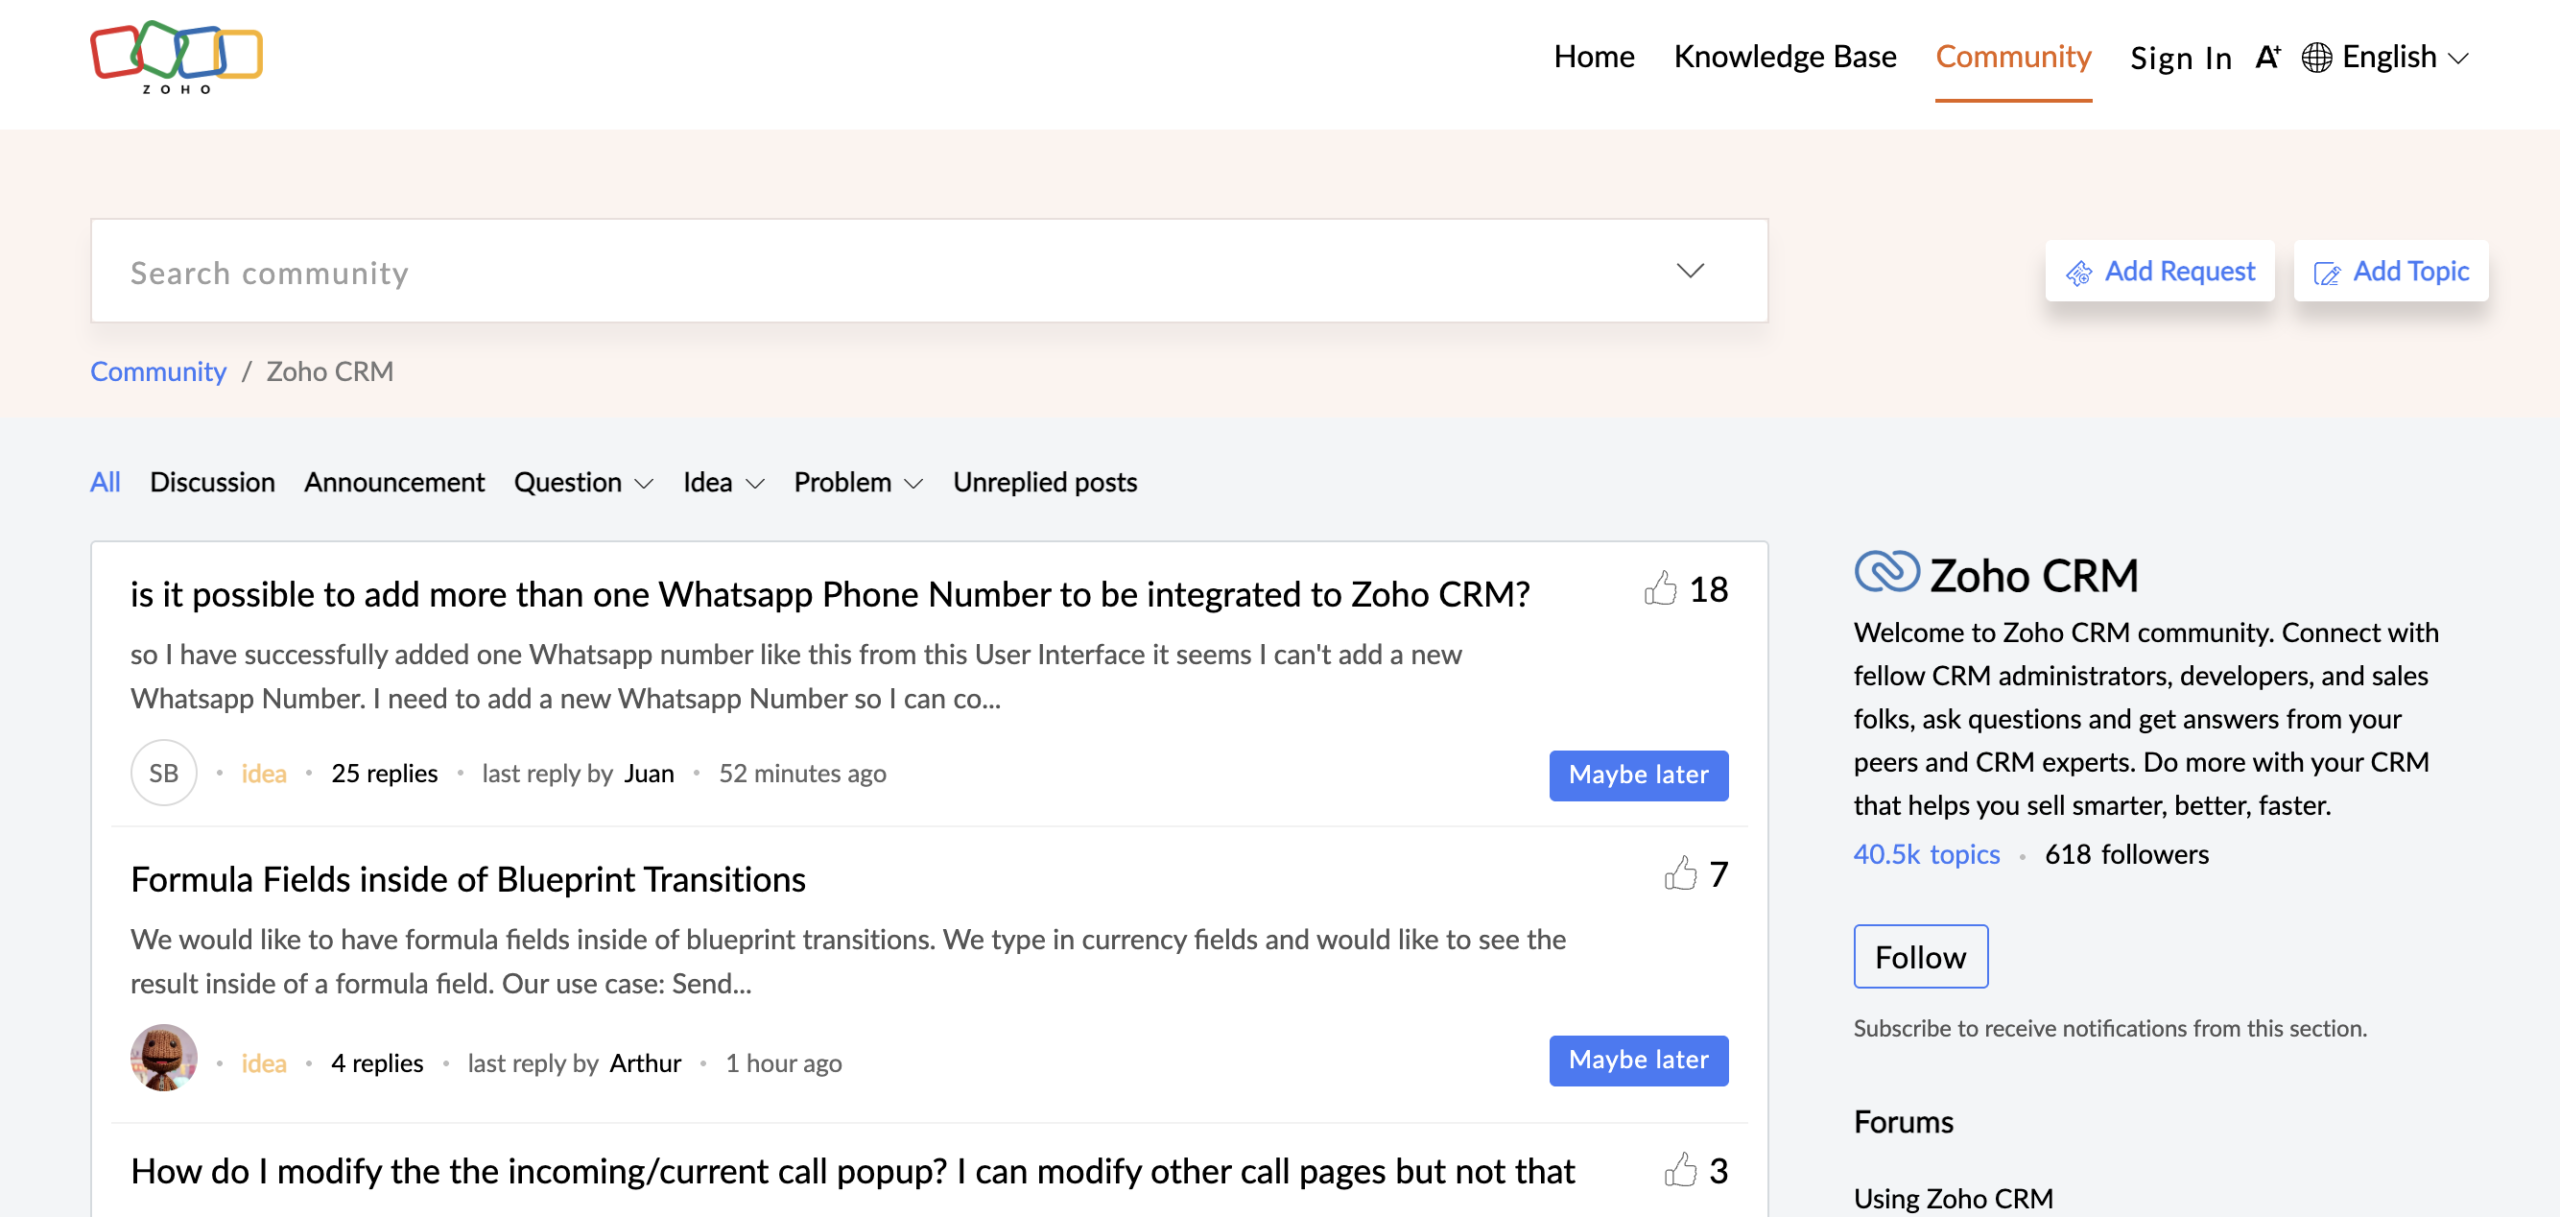Screen dimensions: 2560x1217
Task: Like the Formula Fields post
Action: tap(1683, 873)
